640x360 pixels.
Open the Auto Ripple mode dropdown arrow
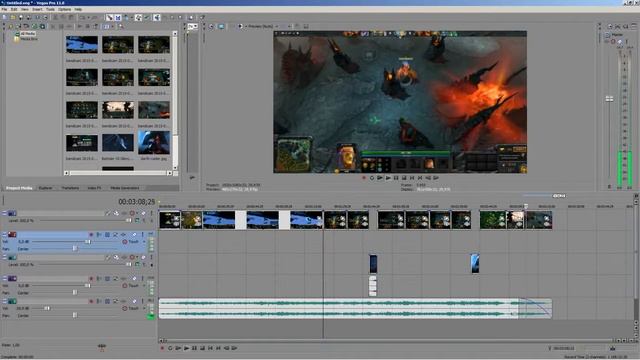click(x=132, y=18)
